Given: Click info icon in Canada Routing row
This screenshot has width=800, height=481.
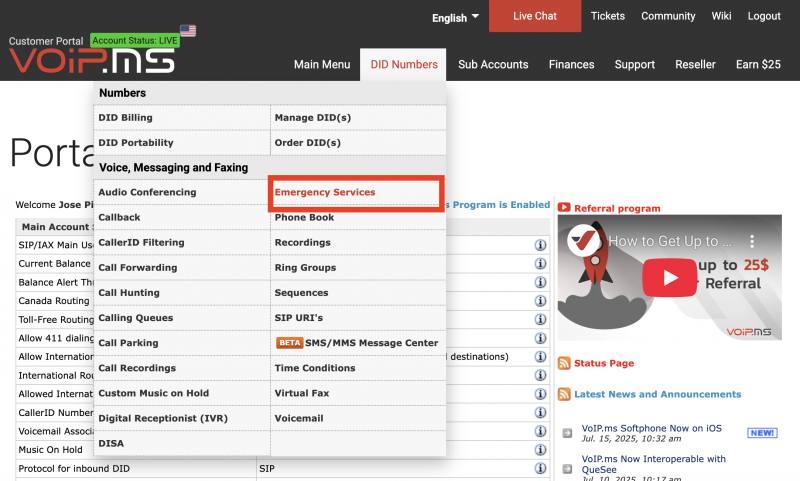Looking at the screenshot, I should 540,300.
